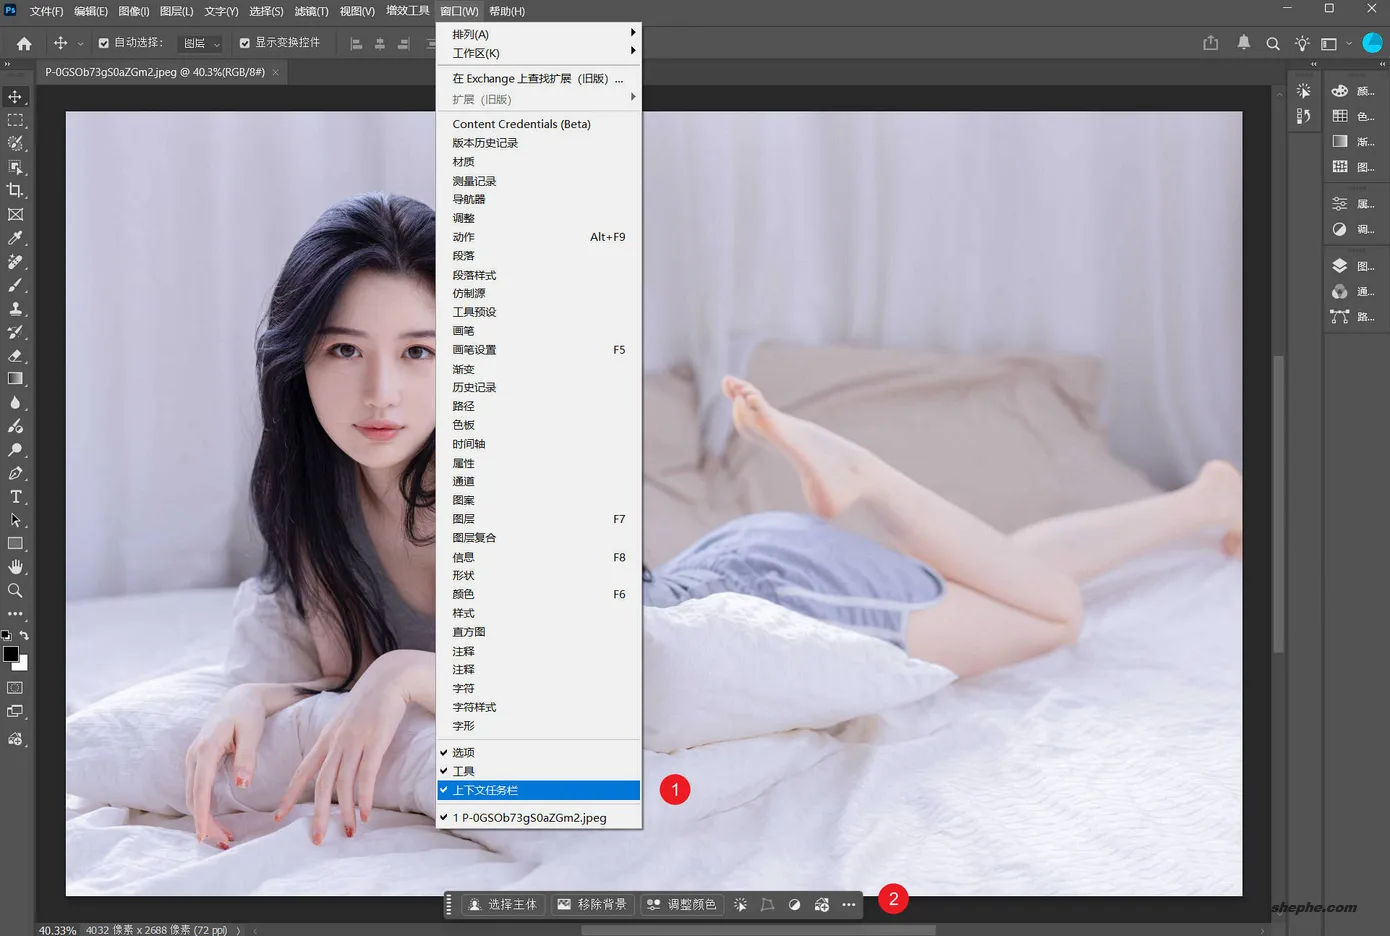This screenshot has width=1390, height=936.
Task: Toggle the 显示变换控件 checkbox
Action: 244,43
